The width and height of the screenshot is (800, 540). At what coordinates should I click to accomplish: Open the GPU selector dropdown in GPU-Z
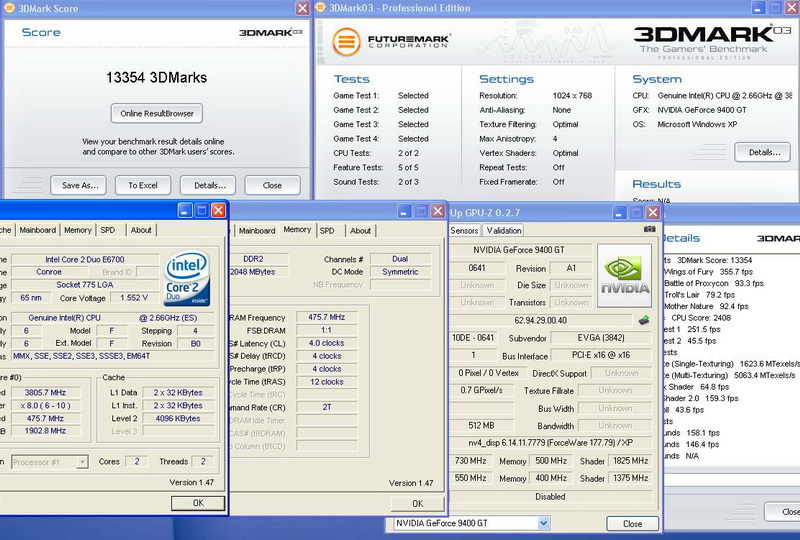click(543, 523)
